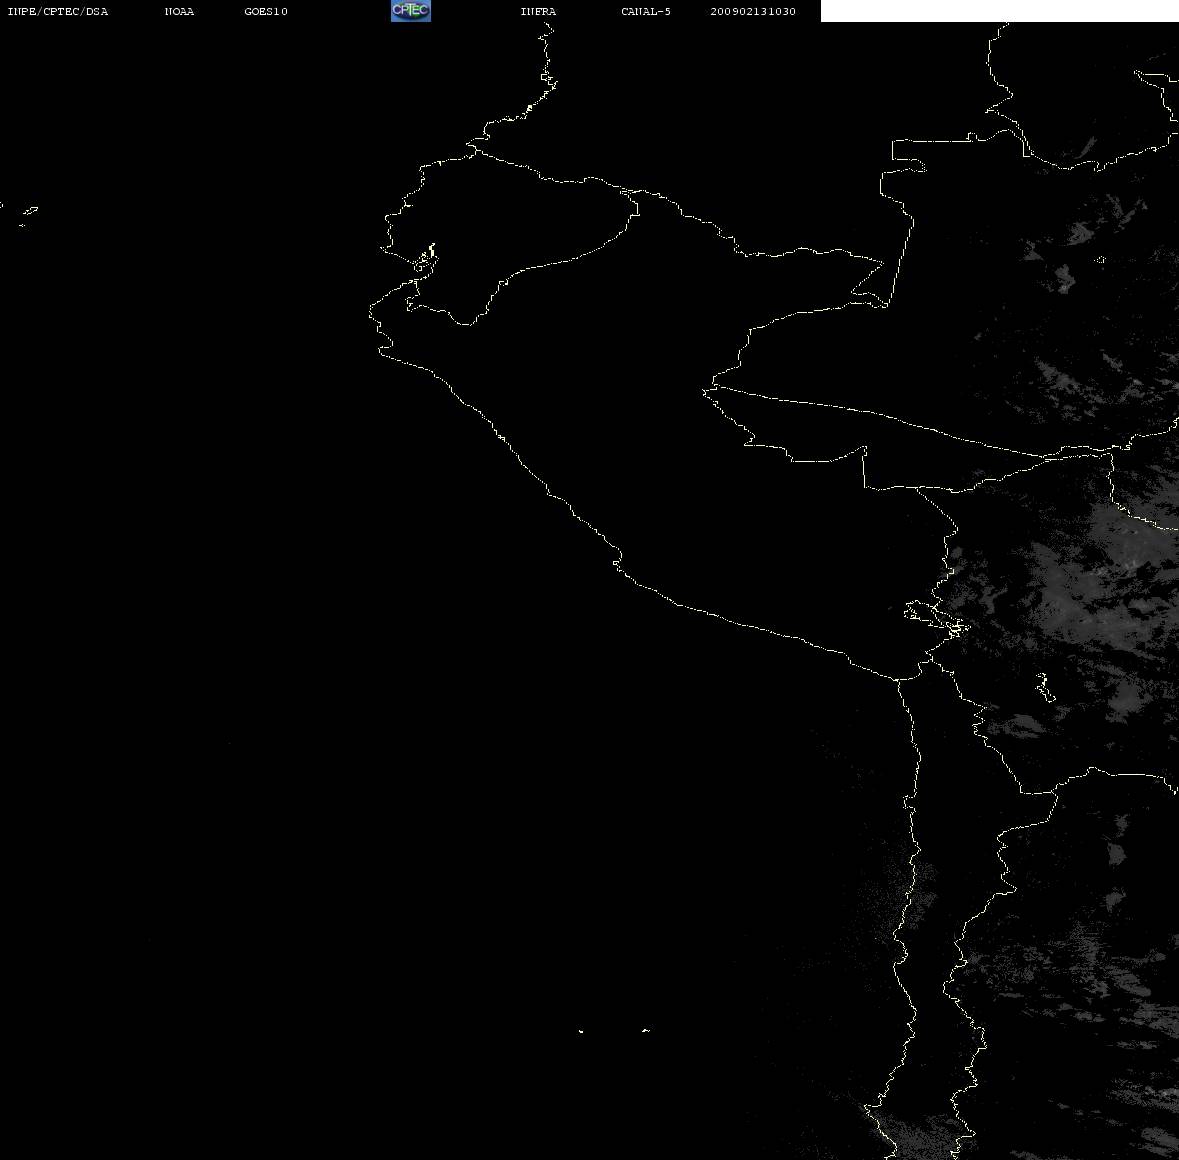Click the left small island in the southern Pacific
The width and height of the screenshot is (1179, 1160).
(581, 1031)
